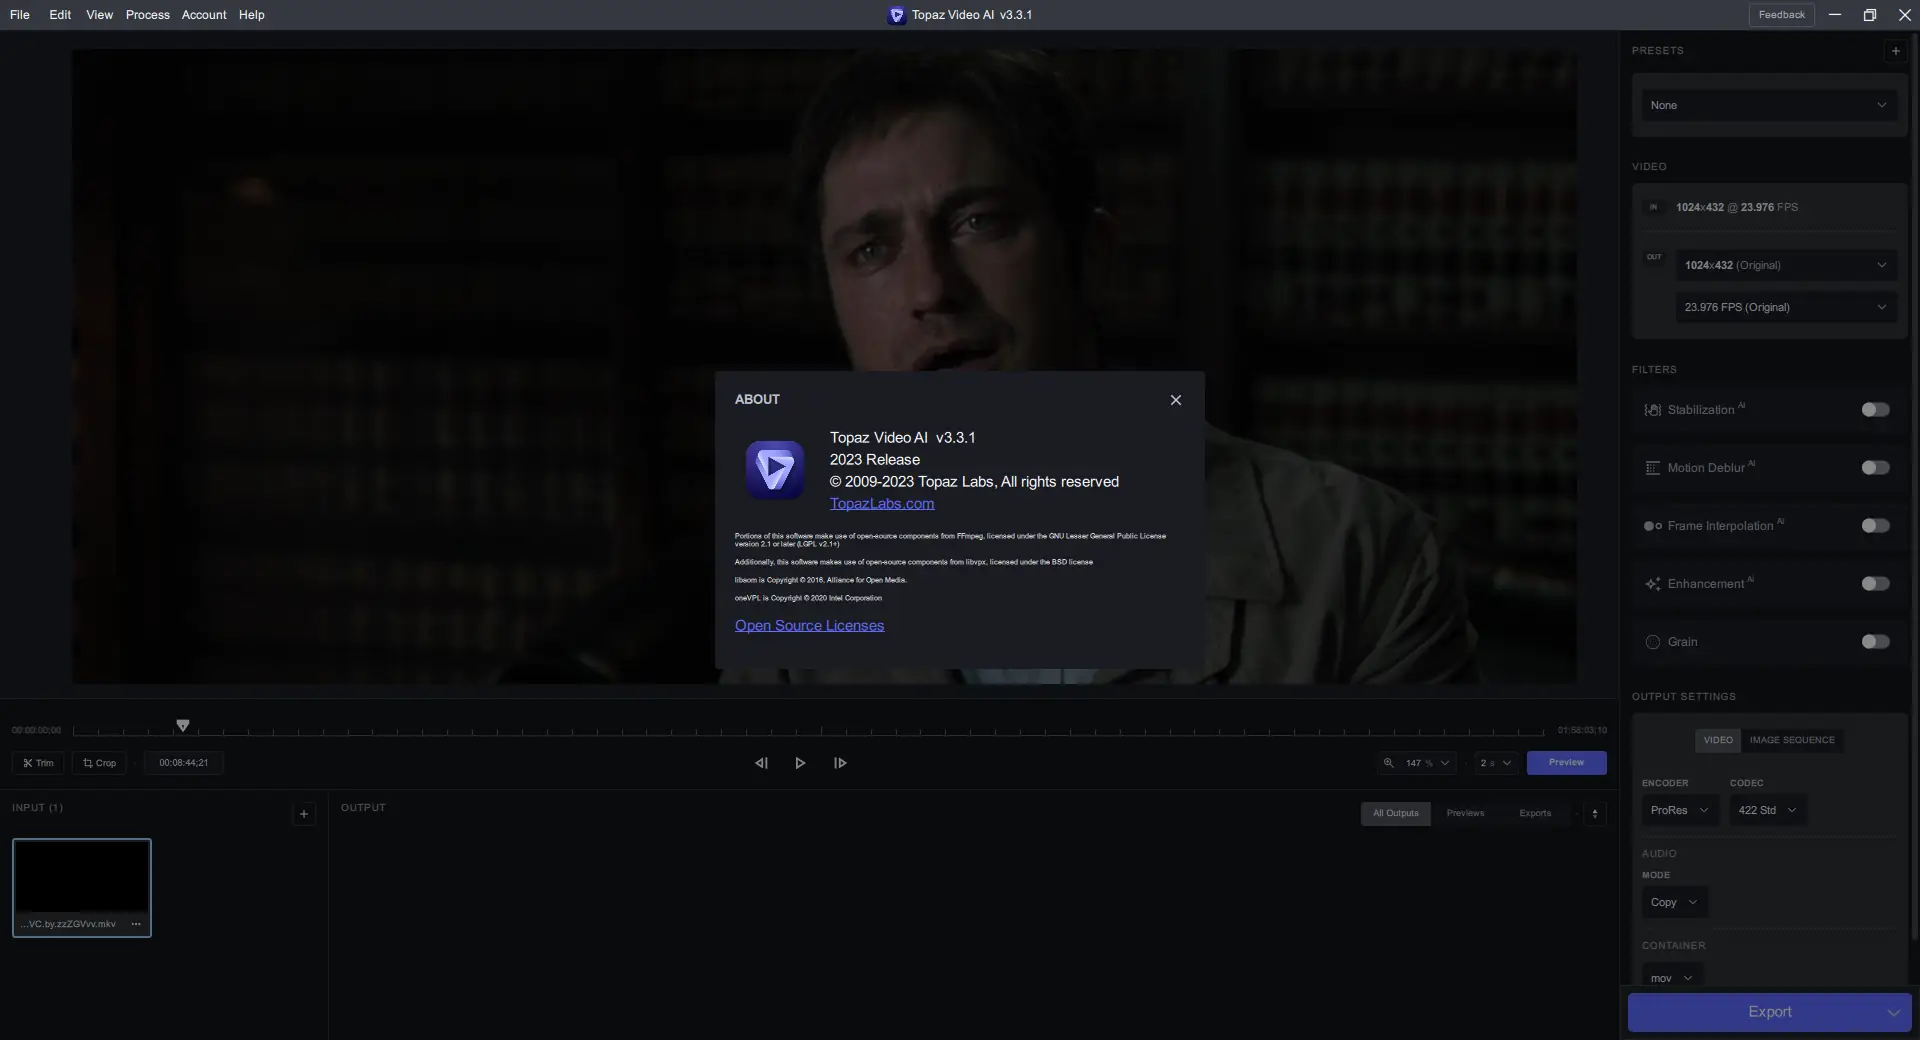Open the preview duration dropdown showing 2 s
Image resolution: width=1920 pixels, height=1040 pixels.
coord(1496,763)
